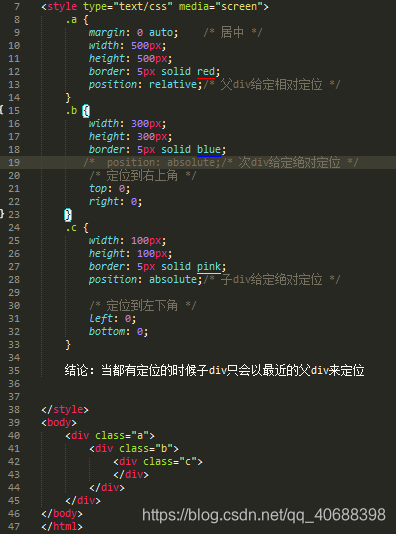Screen dimensions: 396x534
Task: Click the 'blue' color value
Action: (209, 150)
